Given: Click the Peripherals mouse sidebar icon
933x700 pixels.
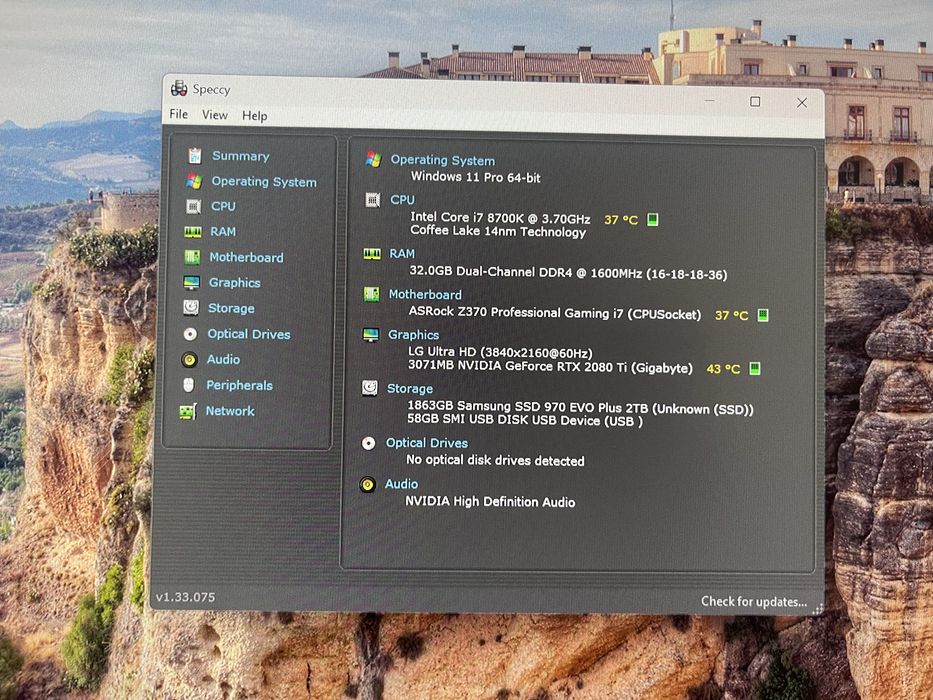Looking at the screenshot, I should coord(189,385).
